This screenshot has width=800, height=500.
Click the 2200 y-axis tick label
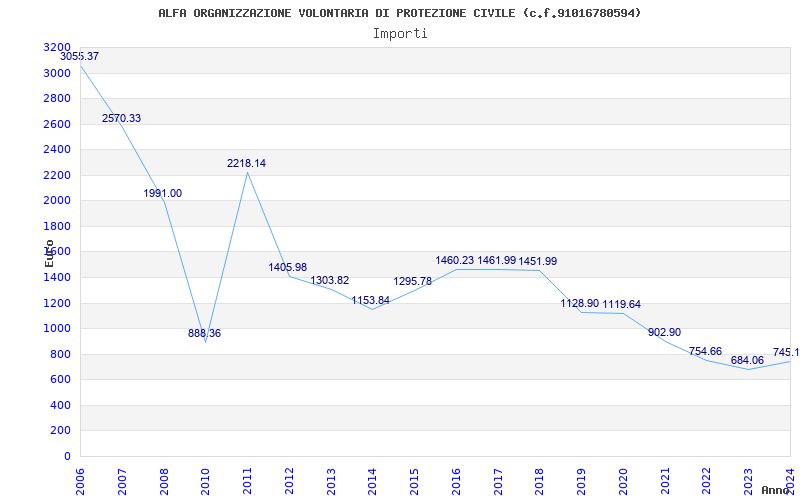[x=57, y=176]
